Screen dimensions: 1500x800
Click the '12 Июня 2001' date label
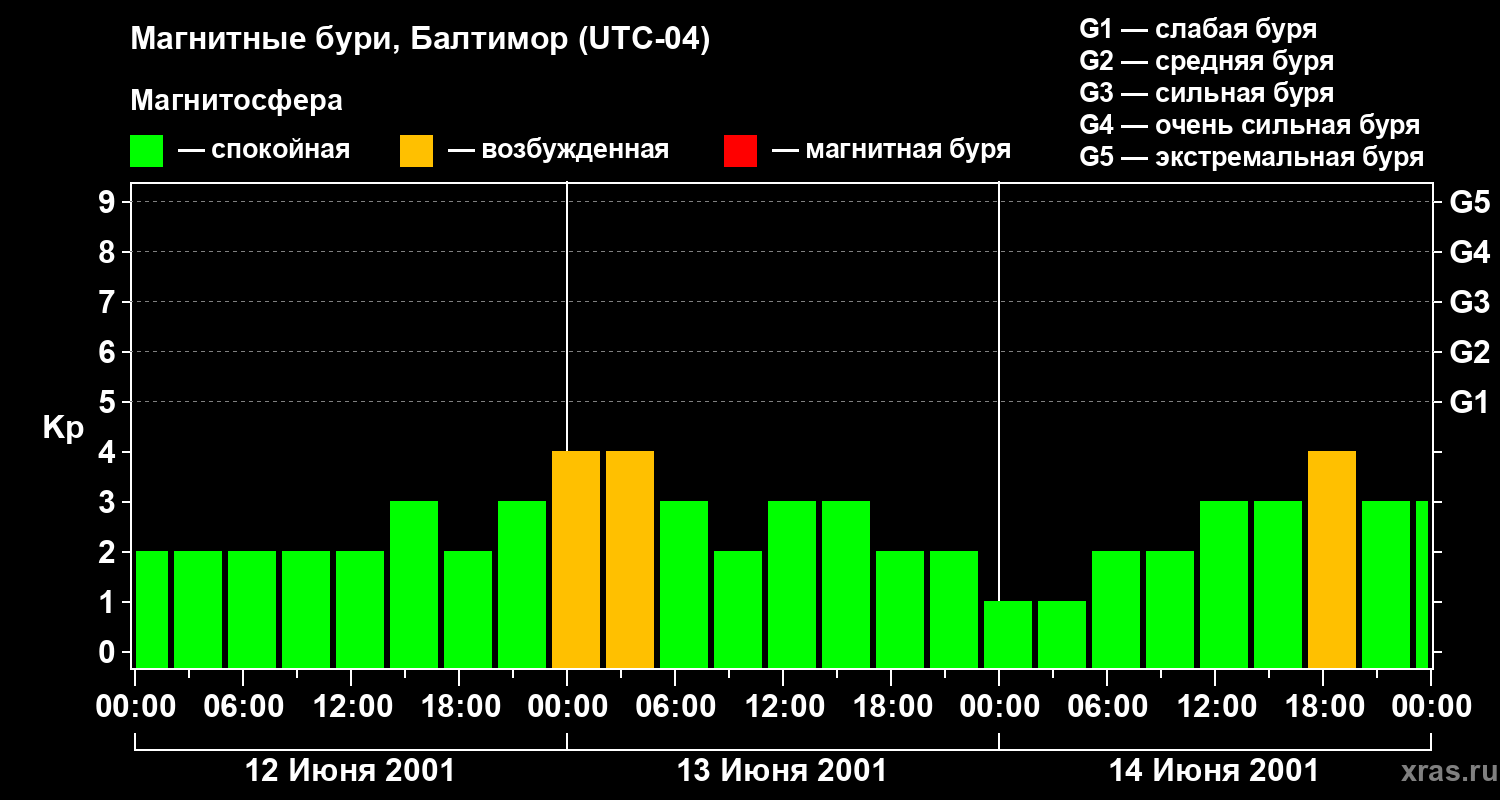(x=350, y=771)
